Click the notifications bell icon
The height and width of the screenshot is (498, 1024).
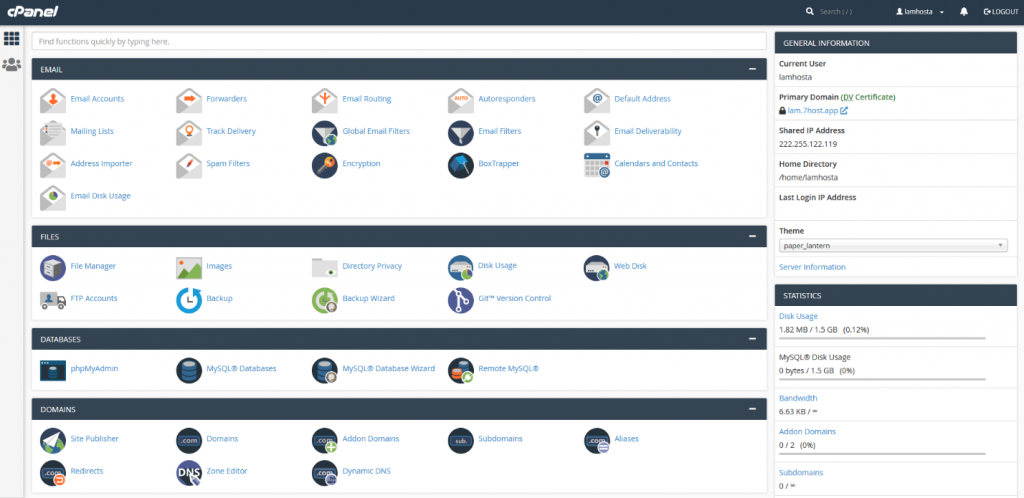964,12
